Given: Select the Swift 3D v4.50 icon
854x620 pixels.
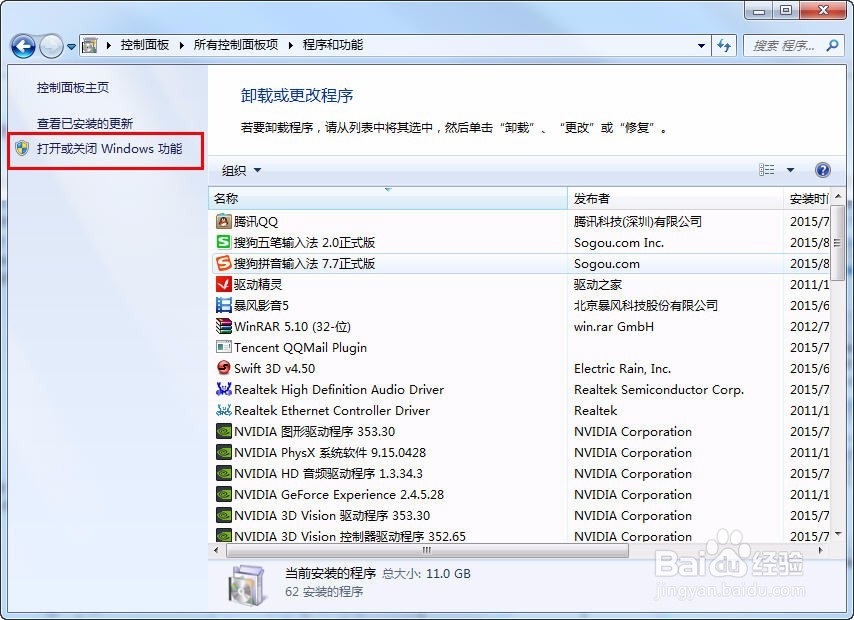Looking at the screenshot, I should [224, 368].
